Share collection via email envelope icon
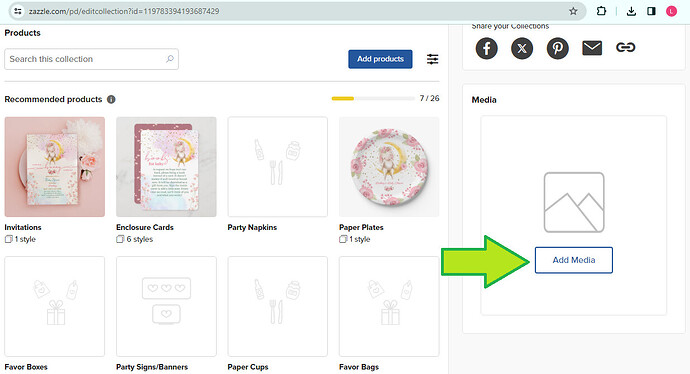The image size is (690, 374). click(592, 48)
